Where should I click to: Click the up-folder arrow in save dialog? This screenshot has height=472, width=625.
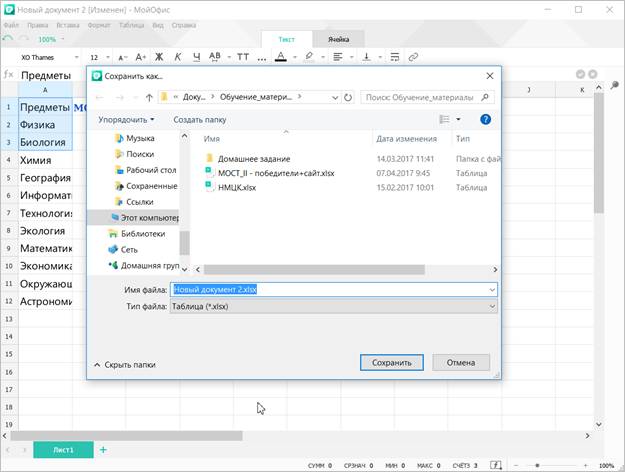149,98
